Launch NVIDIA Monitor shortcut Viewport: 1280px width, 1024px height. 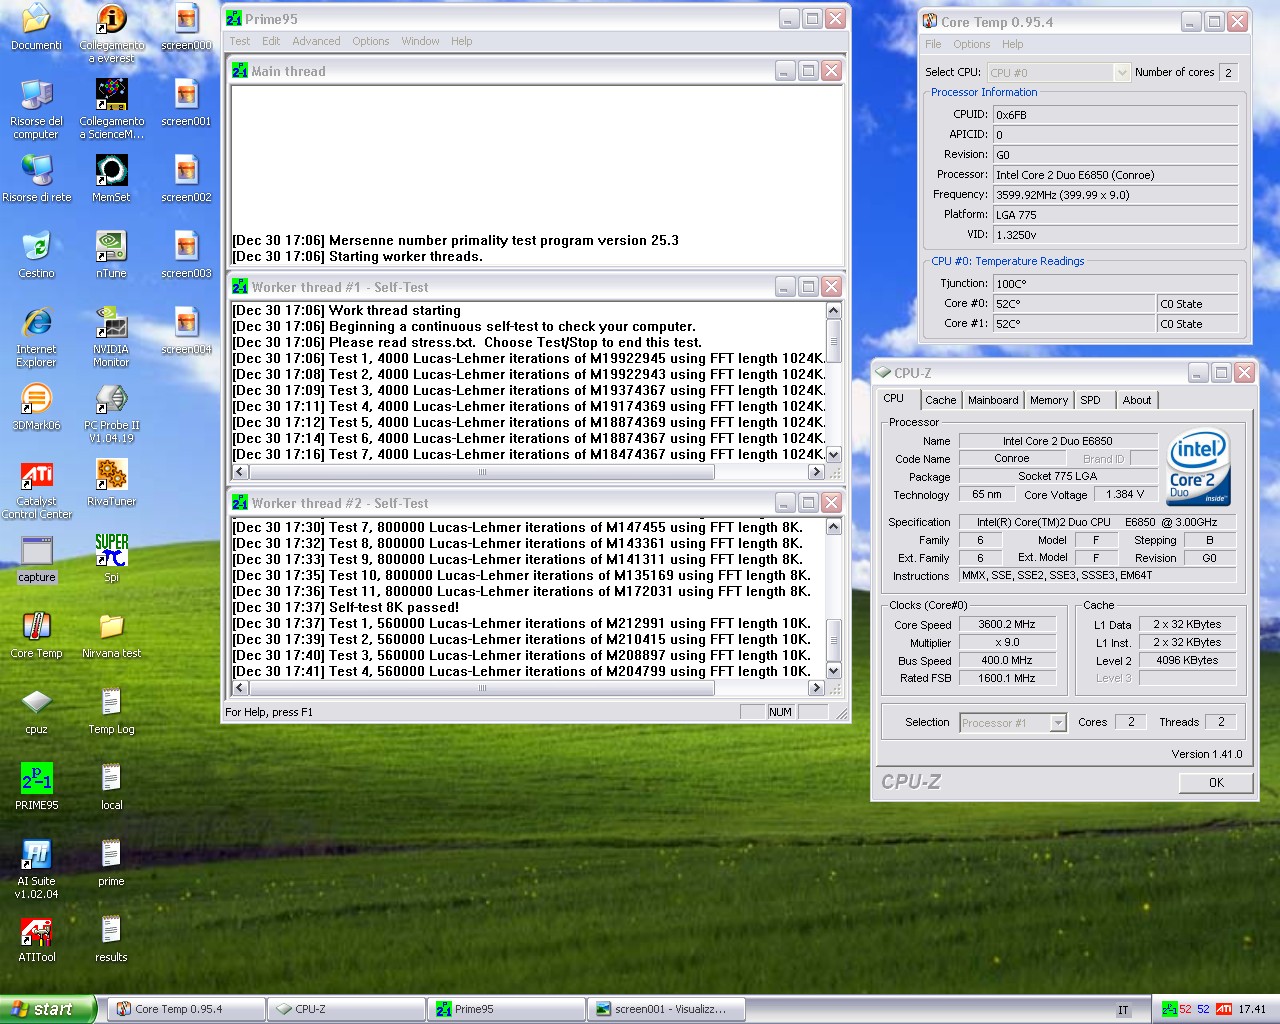point(111,337)
